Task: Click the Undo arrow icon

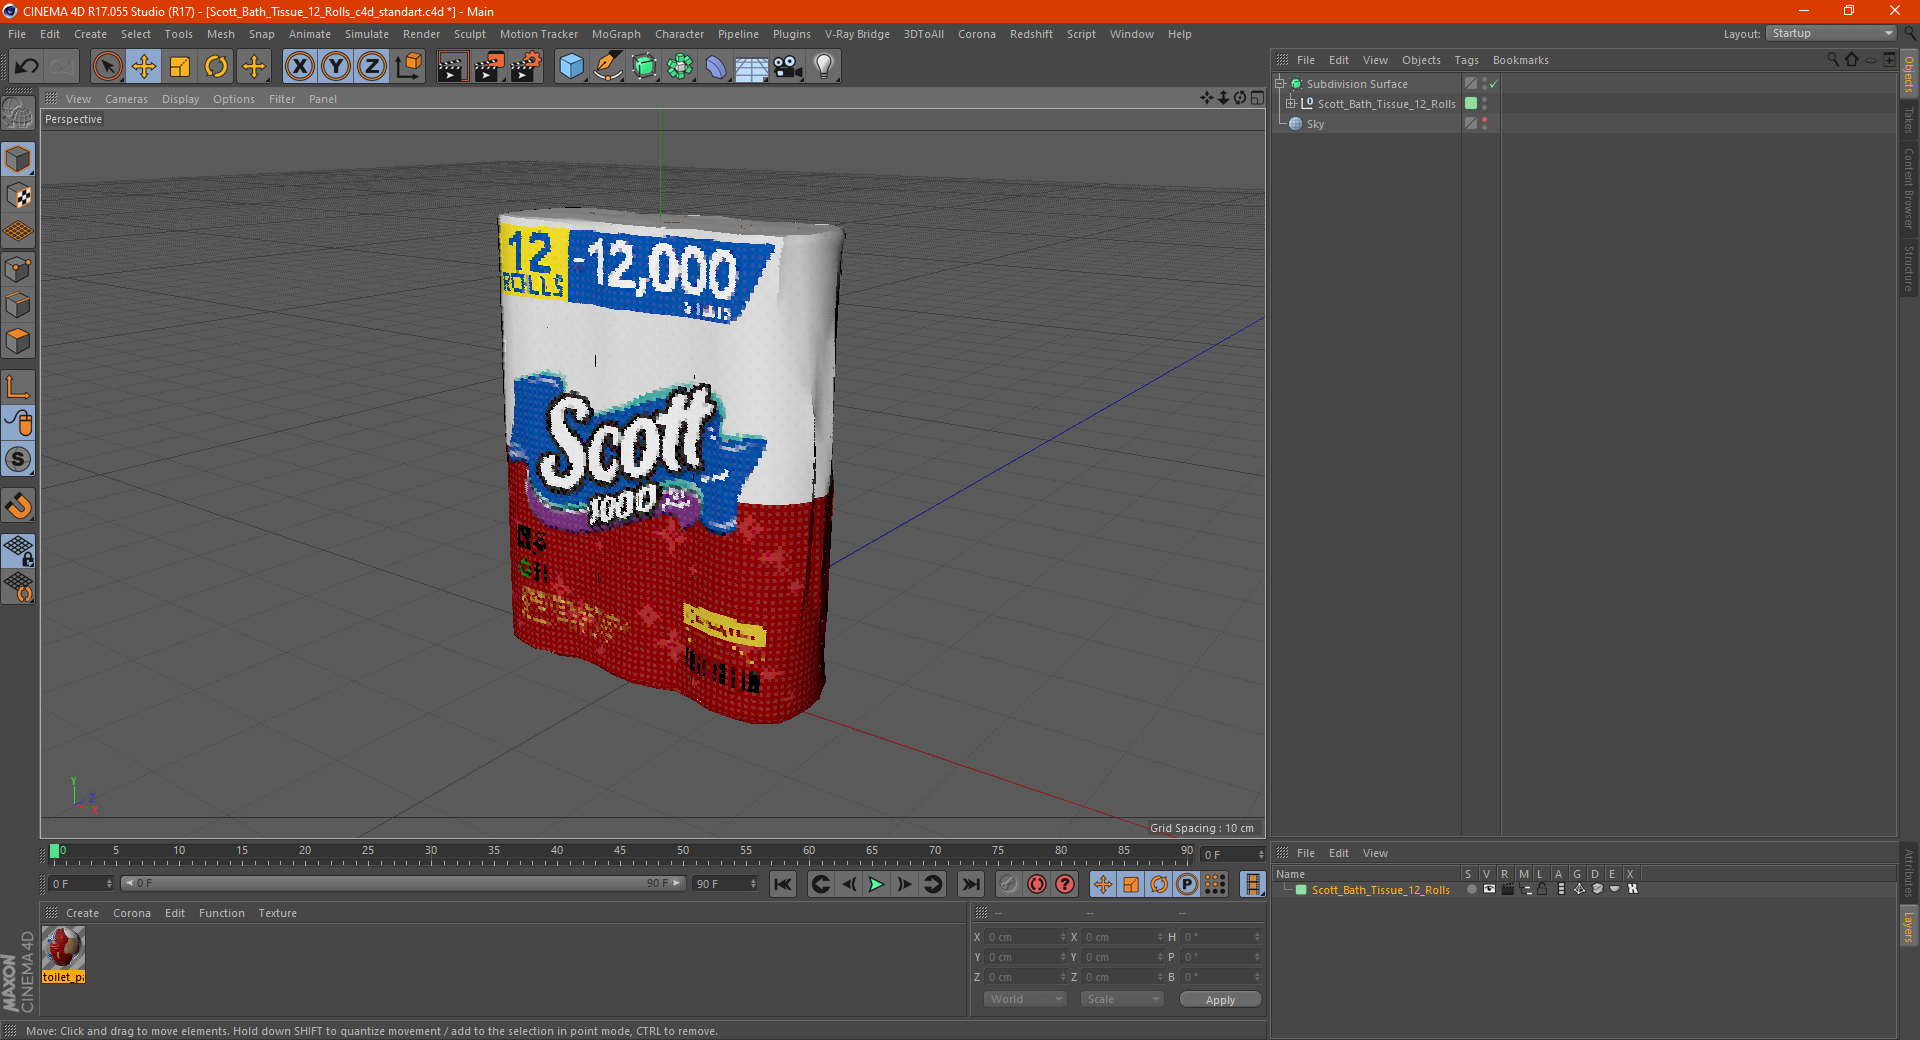Action: pos(27,67)
